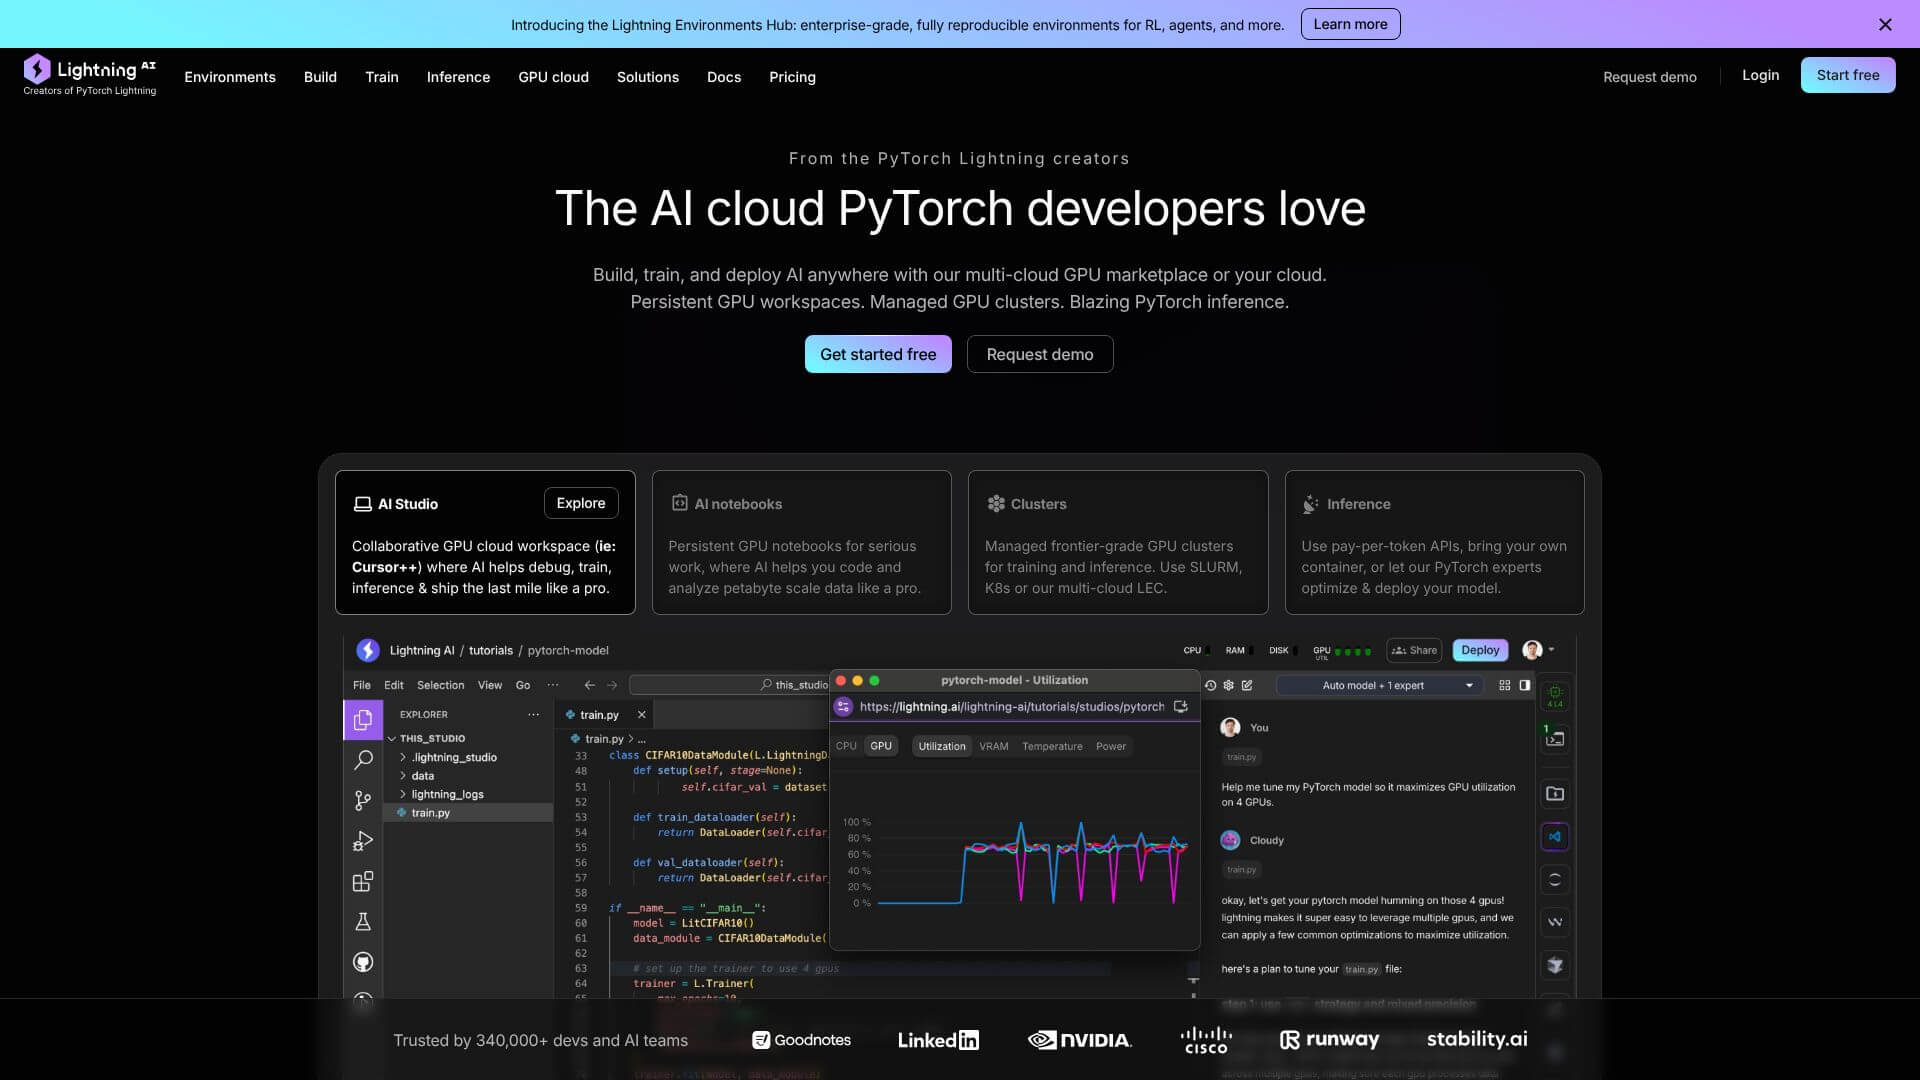Select the AI notebooks feature card
1920x1080 pixels.
801,542
